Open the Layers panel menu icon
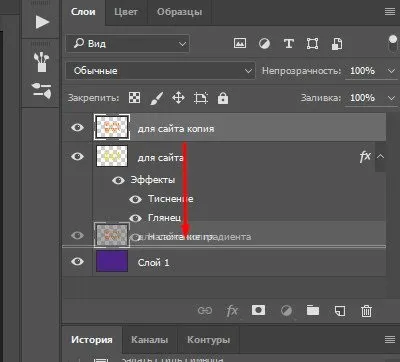Screen dimensions: 400x362 click(390, 11)
